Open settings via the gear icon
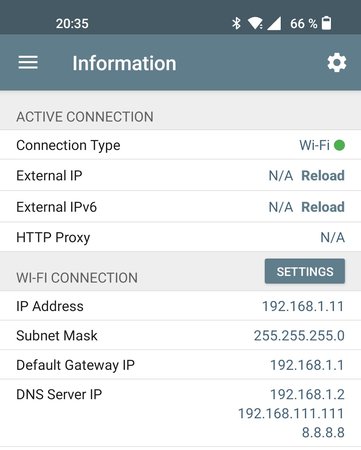 pos(337,63)
